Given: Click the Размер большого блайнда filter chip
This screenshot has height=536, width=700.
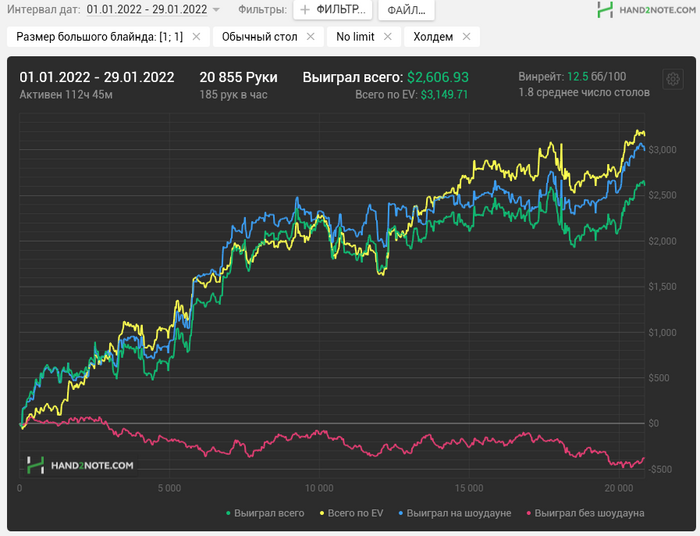Looking at the screenshot, I should [x=108, y=37].
